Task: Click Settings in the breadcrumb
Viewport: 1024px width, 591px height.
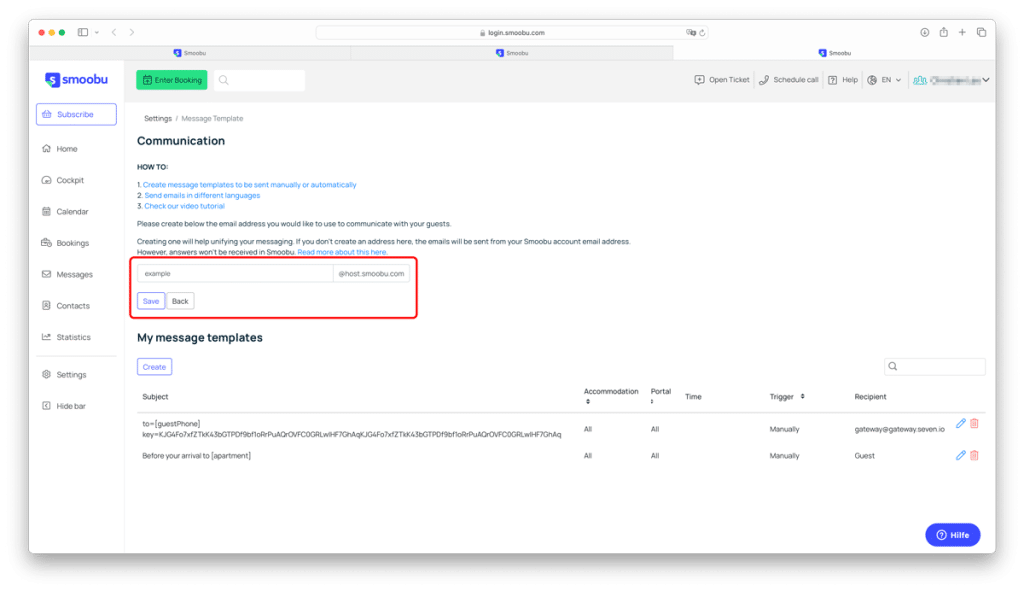Action: pos(158,119)
